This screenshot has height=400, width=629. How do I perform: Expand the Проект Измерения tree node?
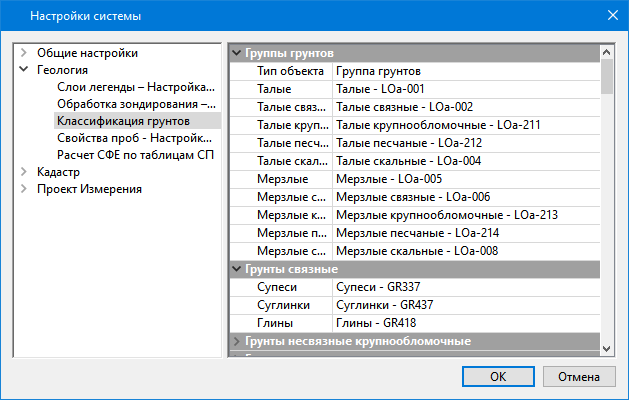(x=24, y=189)
